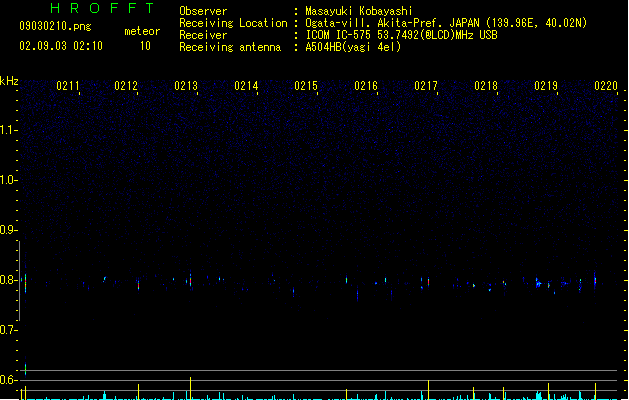Click the Receiving Location value text

click(446, 23)
